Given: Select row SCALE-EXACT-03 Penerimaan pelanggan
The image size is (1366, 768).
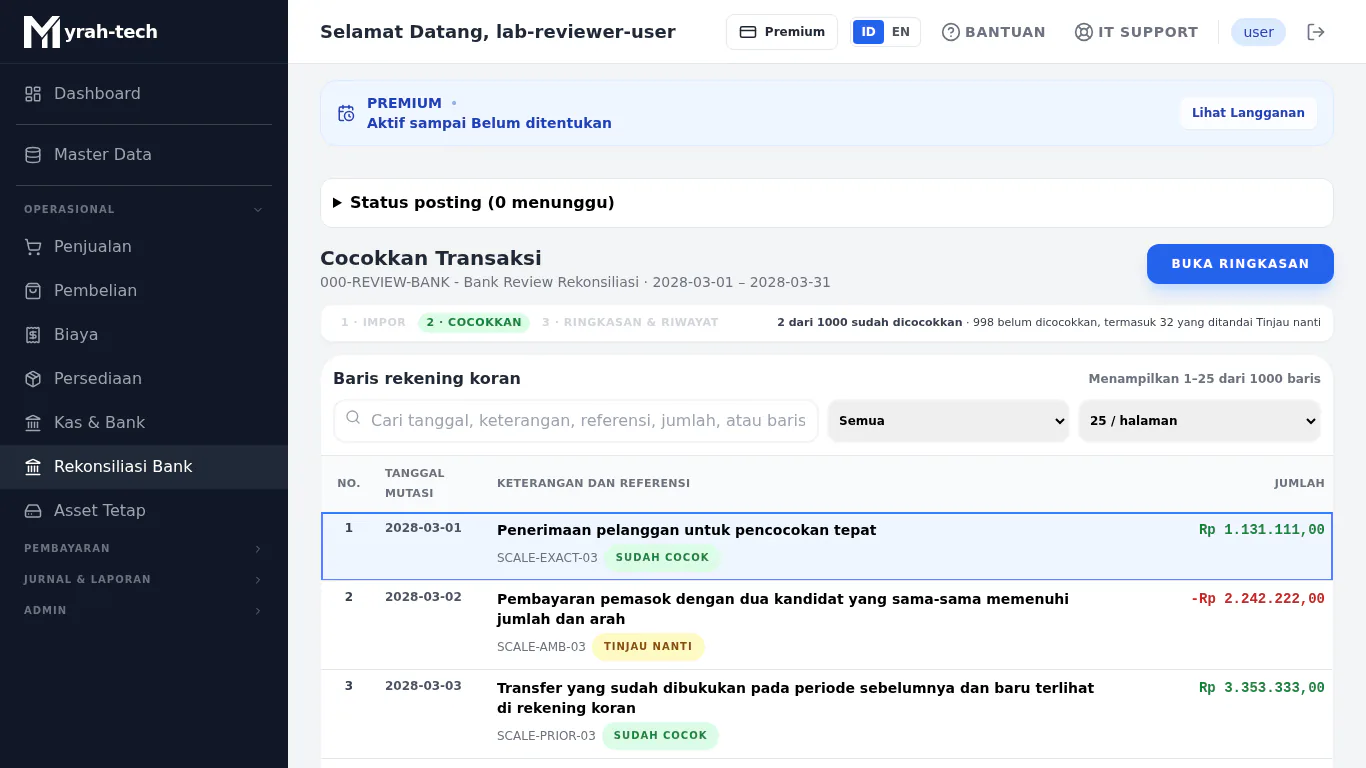Looking at the screenshot, I should (x=827, y=546).
